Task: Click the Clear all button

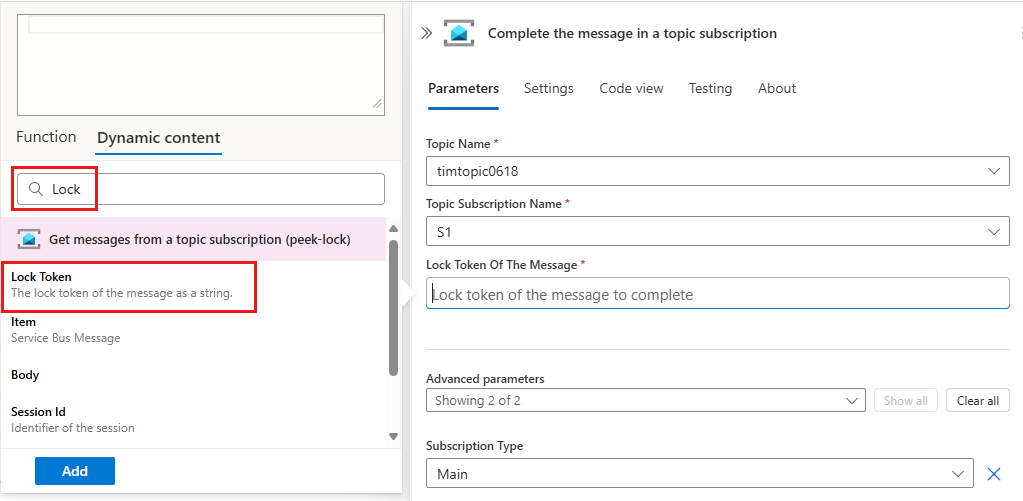Action: pyautogui.click(x=977, y=400)
